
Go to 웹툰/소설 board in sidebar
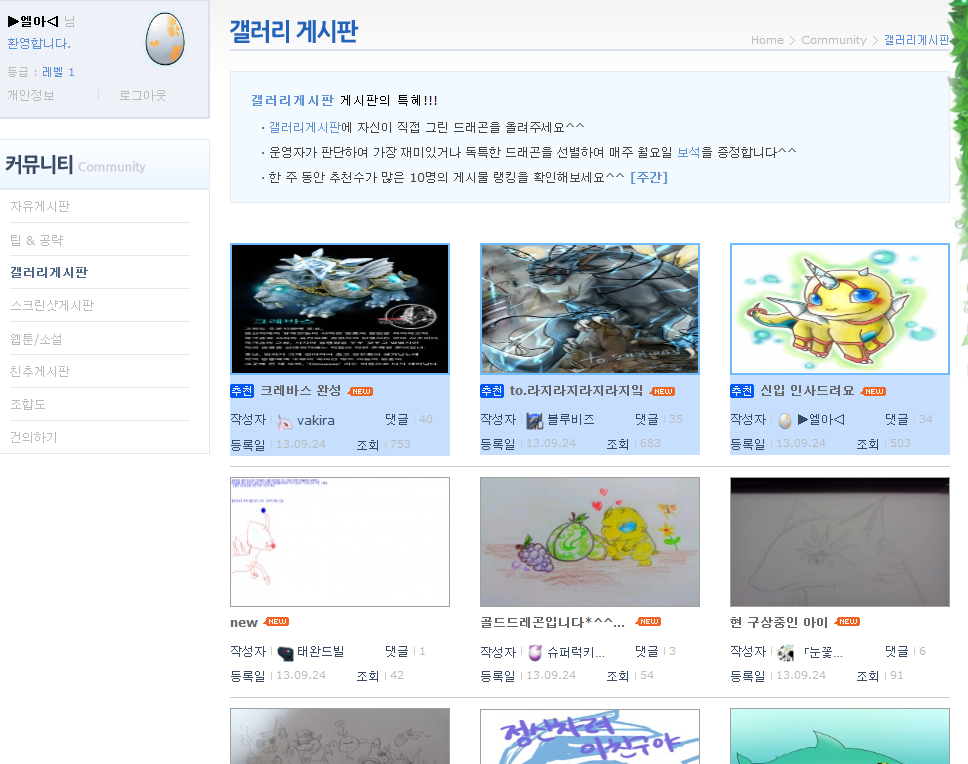point(36,338)
